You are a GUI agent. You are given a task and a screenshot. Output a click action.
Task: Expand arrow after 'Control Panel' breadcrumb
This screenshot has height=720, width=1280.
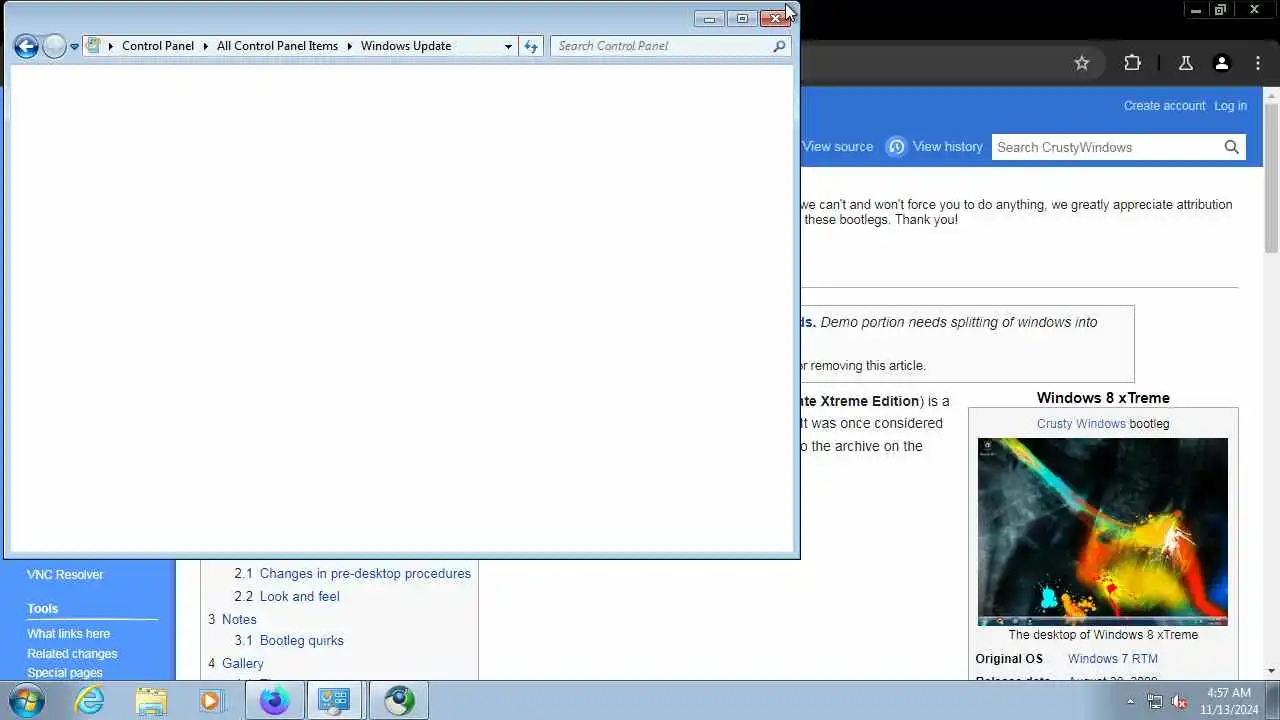[x=206, y=46]
